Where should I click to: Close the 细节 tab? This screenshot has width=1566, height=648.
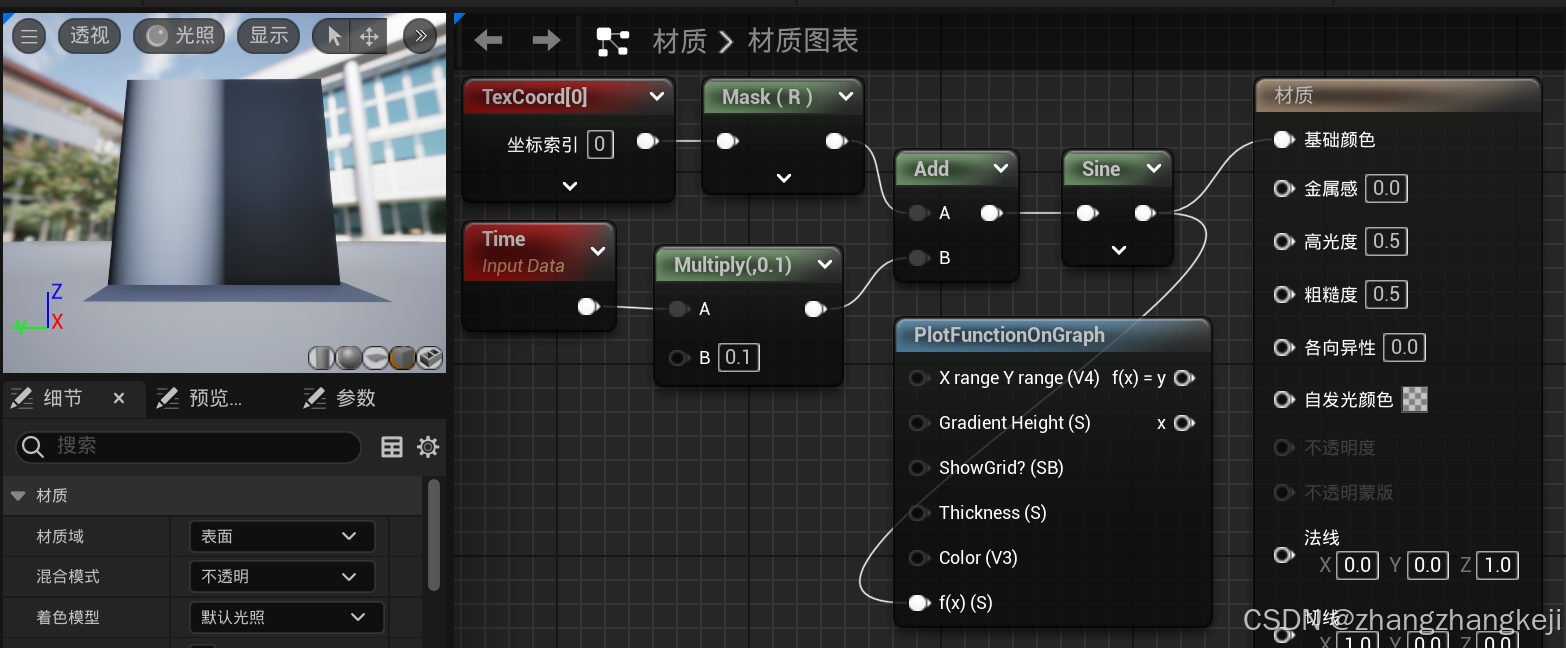[119, 398]
